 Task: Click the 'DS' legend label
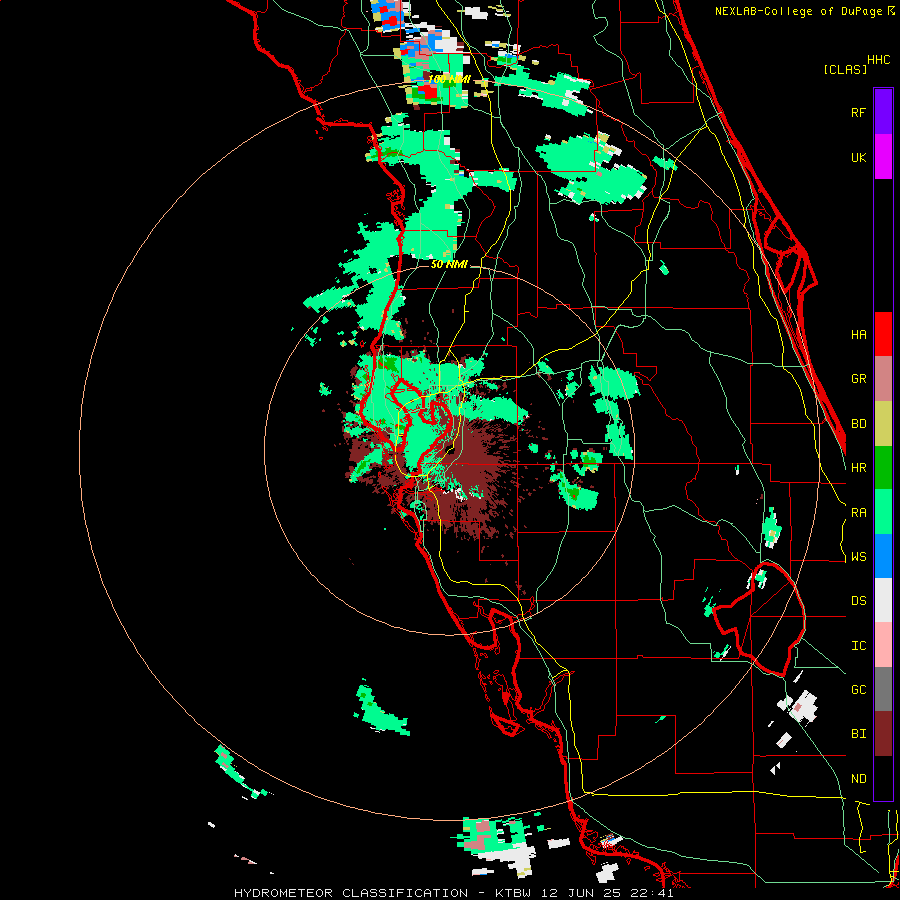(858, 601)
